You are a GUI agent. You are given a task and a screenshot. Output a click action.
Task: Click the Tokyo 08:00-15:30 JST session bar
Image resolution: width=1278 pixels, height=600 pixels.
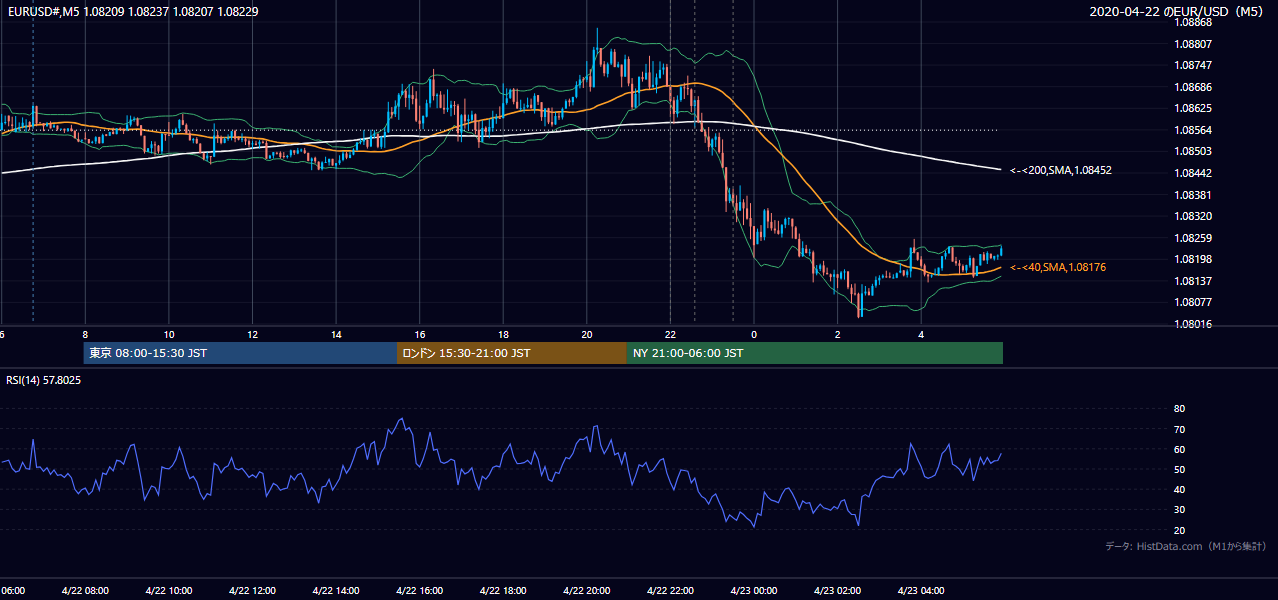click(x=240, y=353)
